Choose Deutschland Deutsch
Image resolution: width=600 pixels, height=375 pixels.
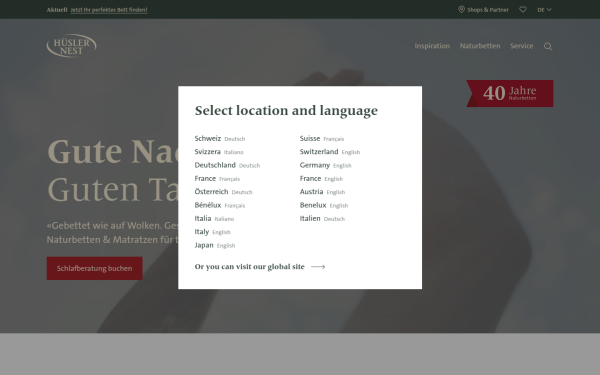point(227,165)
